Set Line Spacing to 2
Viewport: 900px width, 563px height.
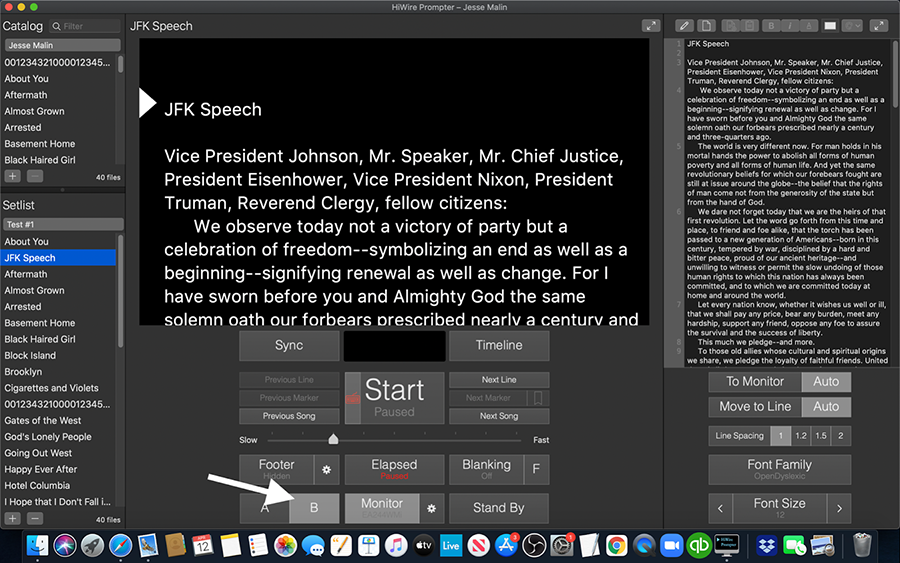click(x=841, y=436)
